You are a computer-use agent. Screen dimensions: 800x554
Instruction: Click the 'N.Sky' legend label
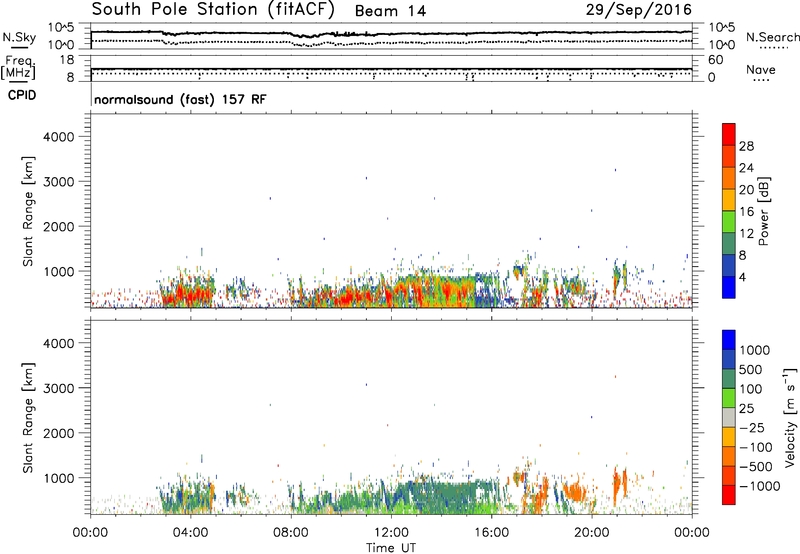coord(19,37)
